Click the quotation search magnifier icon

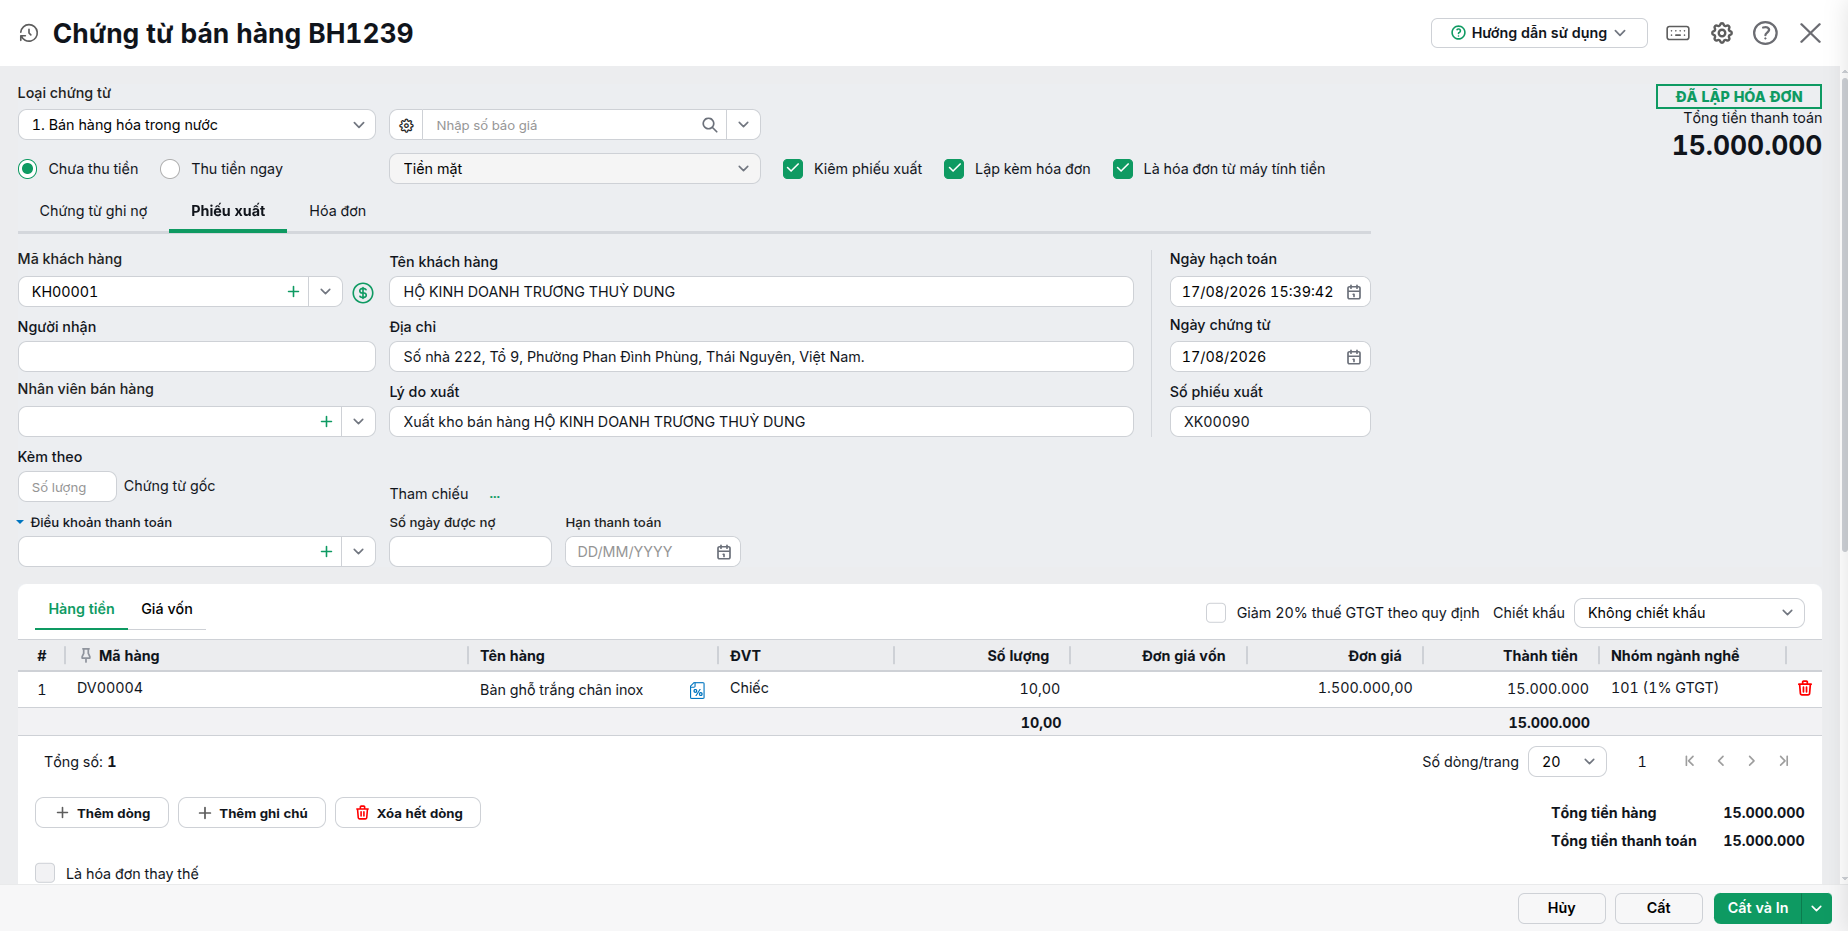(x=710, y=125)
